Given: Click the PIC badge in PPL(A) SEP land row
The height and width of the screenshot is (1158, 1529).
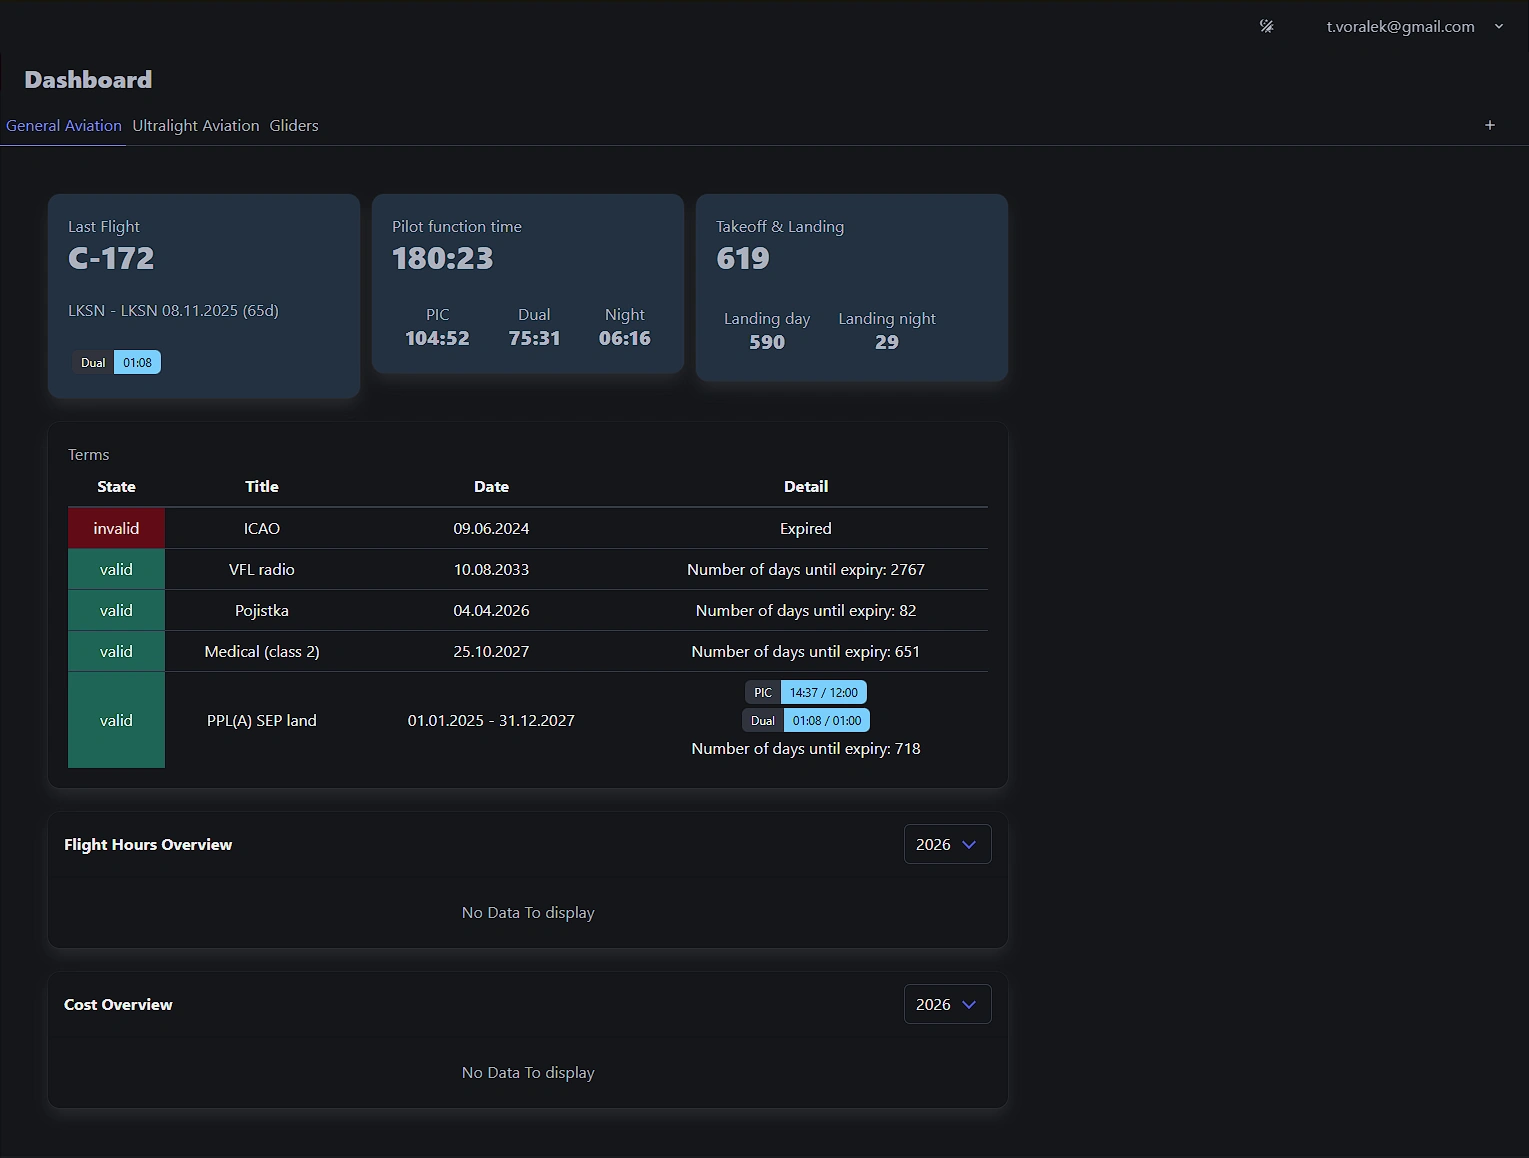Looking at the screenshot, I should [762, 692].
